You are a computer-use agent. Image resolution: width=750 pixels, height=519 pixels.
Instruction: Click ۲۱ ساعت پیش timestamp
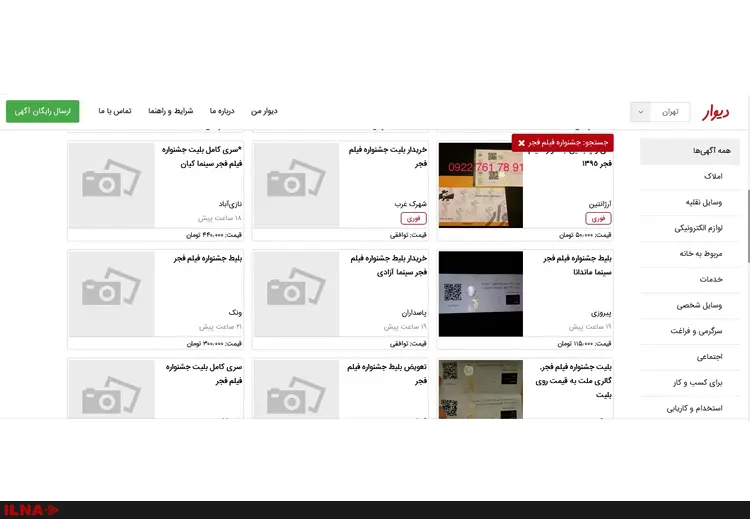(220, 327)
